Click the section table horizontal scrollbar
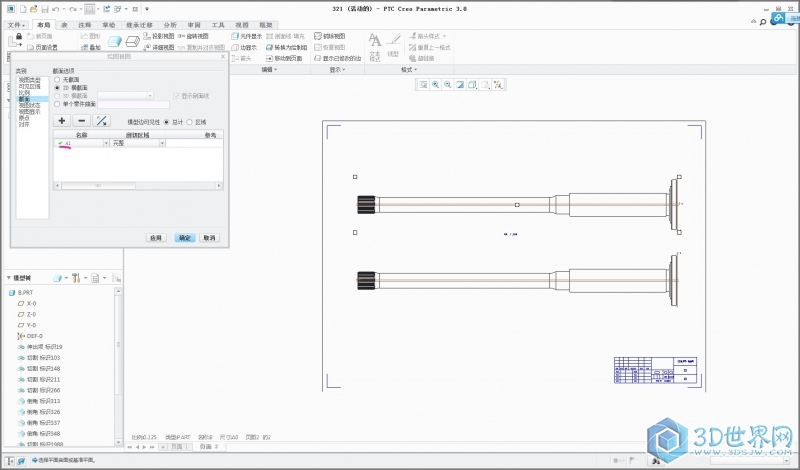 (138, 186)
